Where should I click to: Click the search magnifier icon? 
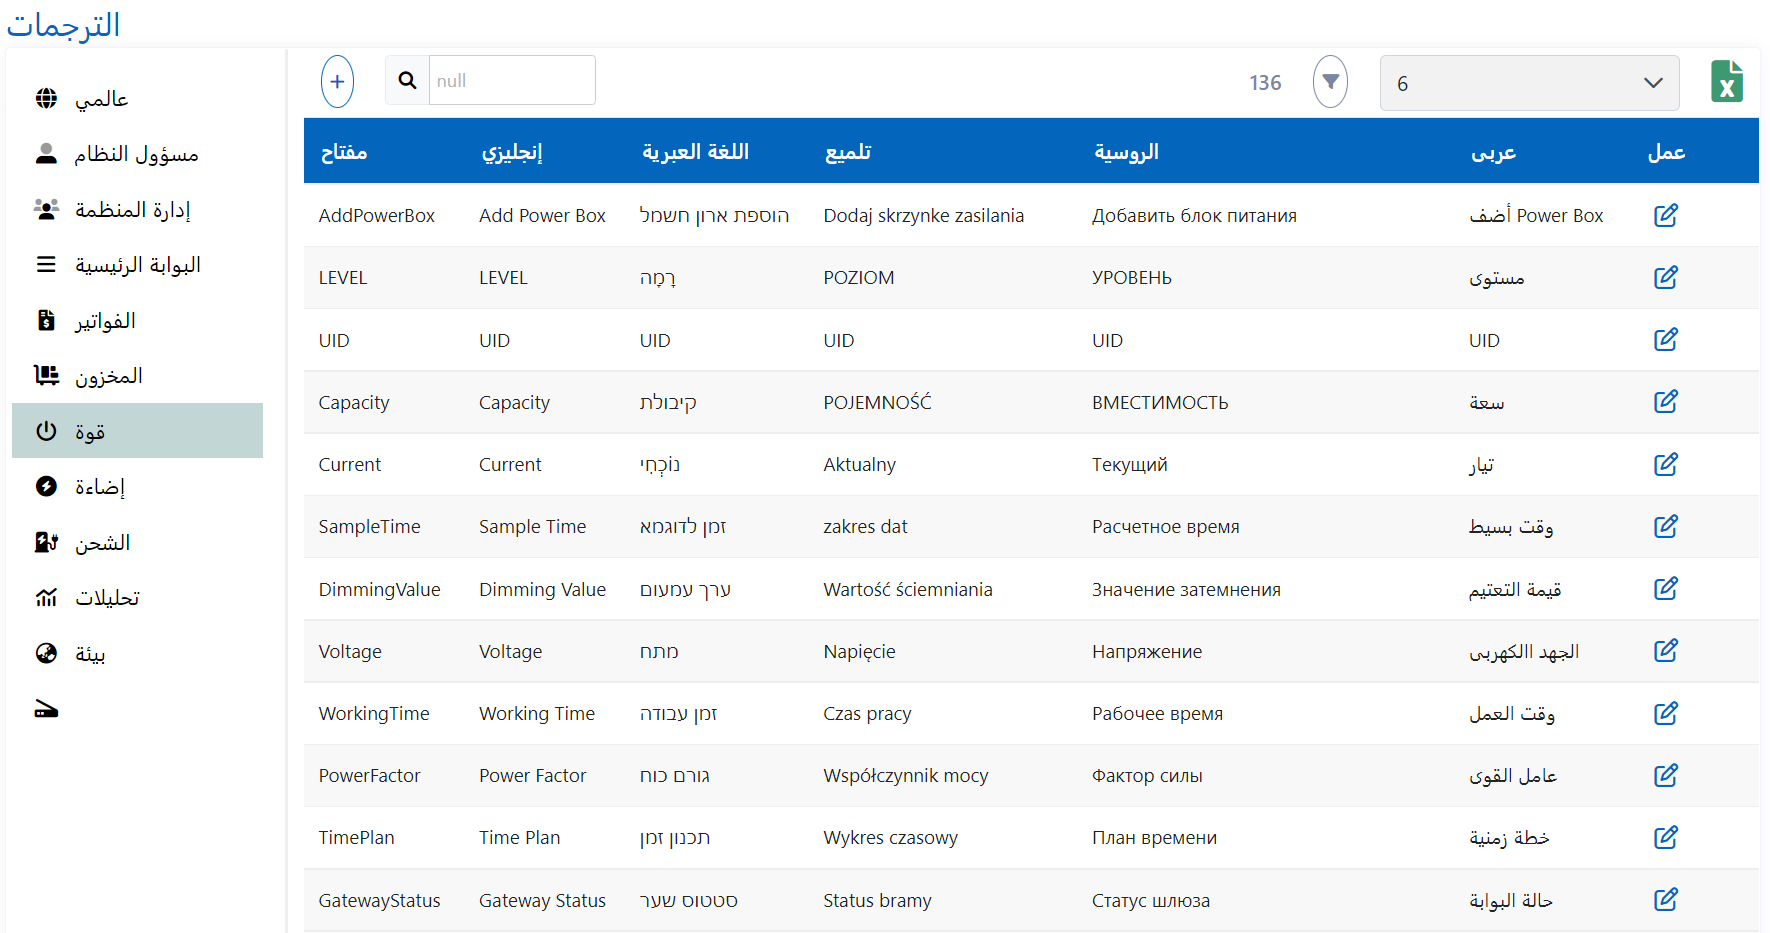pos(407,79)
